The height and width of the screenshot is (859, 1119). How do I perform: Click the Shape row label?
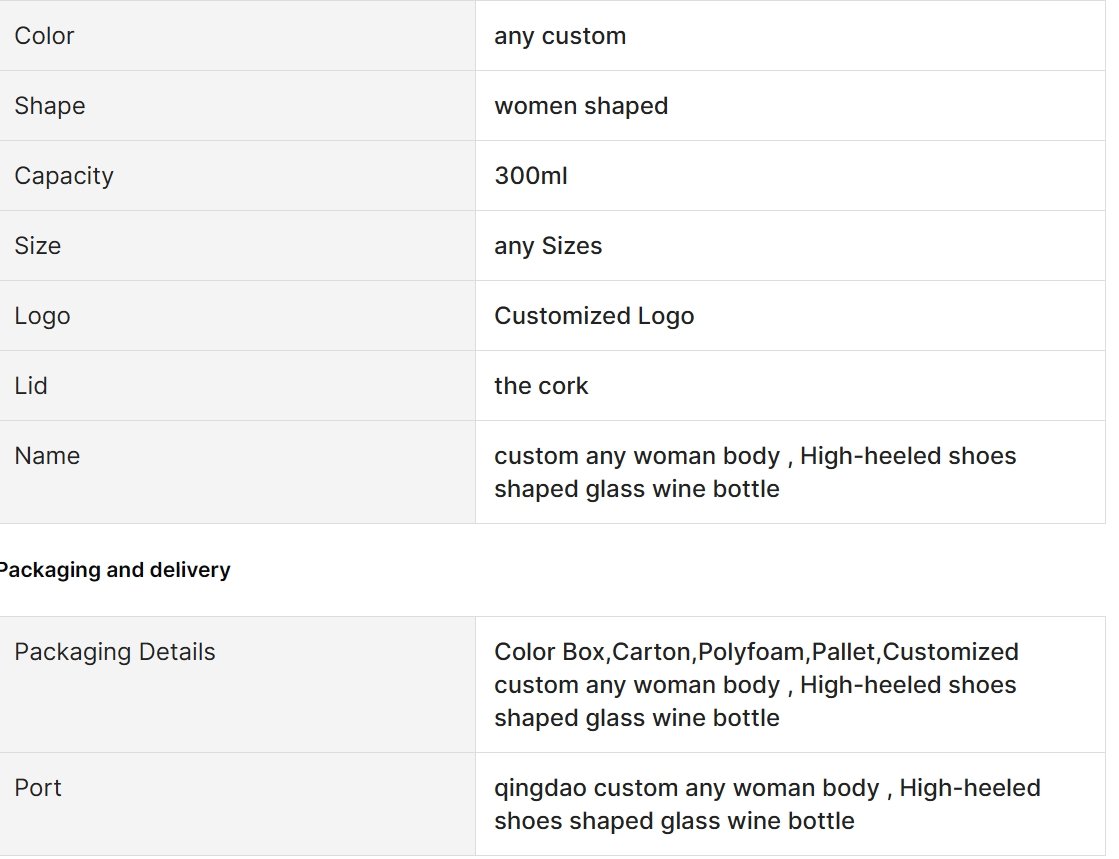[x=50, y=106]
